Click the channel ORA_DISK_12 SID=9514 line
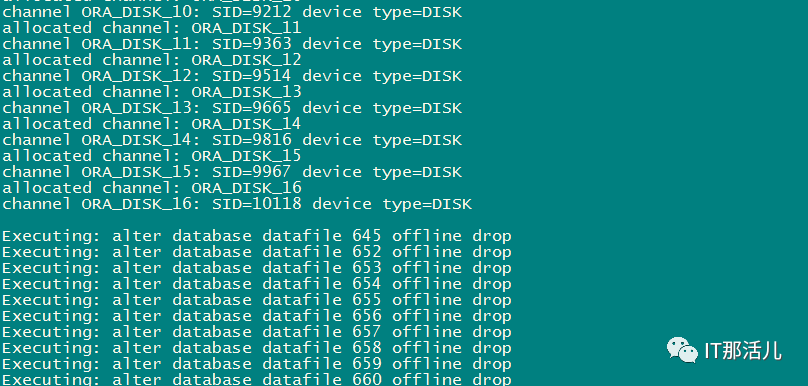Viewport: 808px width, 386px height. click(x=232, y=76)
